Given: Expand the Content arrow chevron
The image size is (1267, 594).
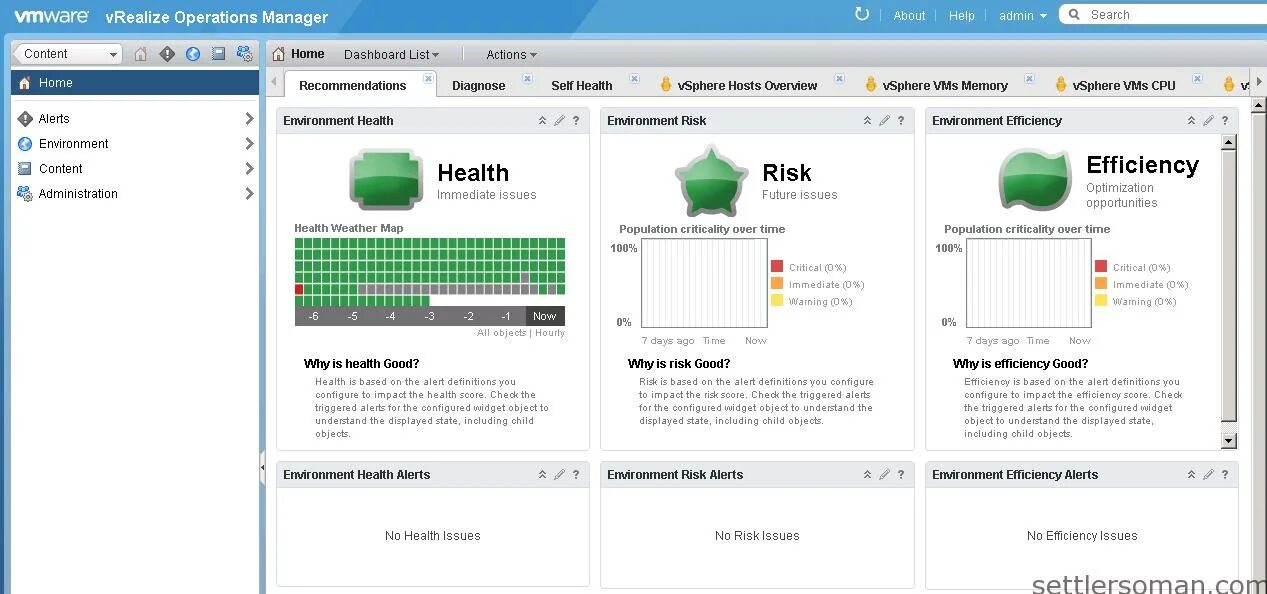Looking at the screenshot, I should pyautogui.click(x=249, y=169).
